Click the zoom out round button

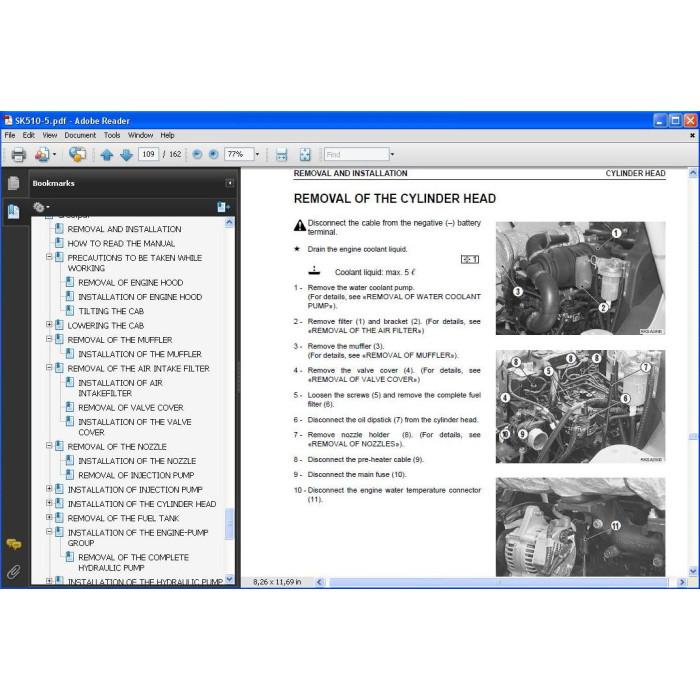point(197,154)
